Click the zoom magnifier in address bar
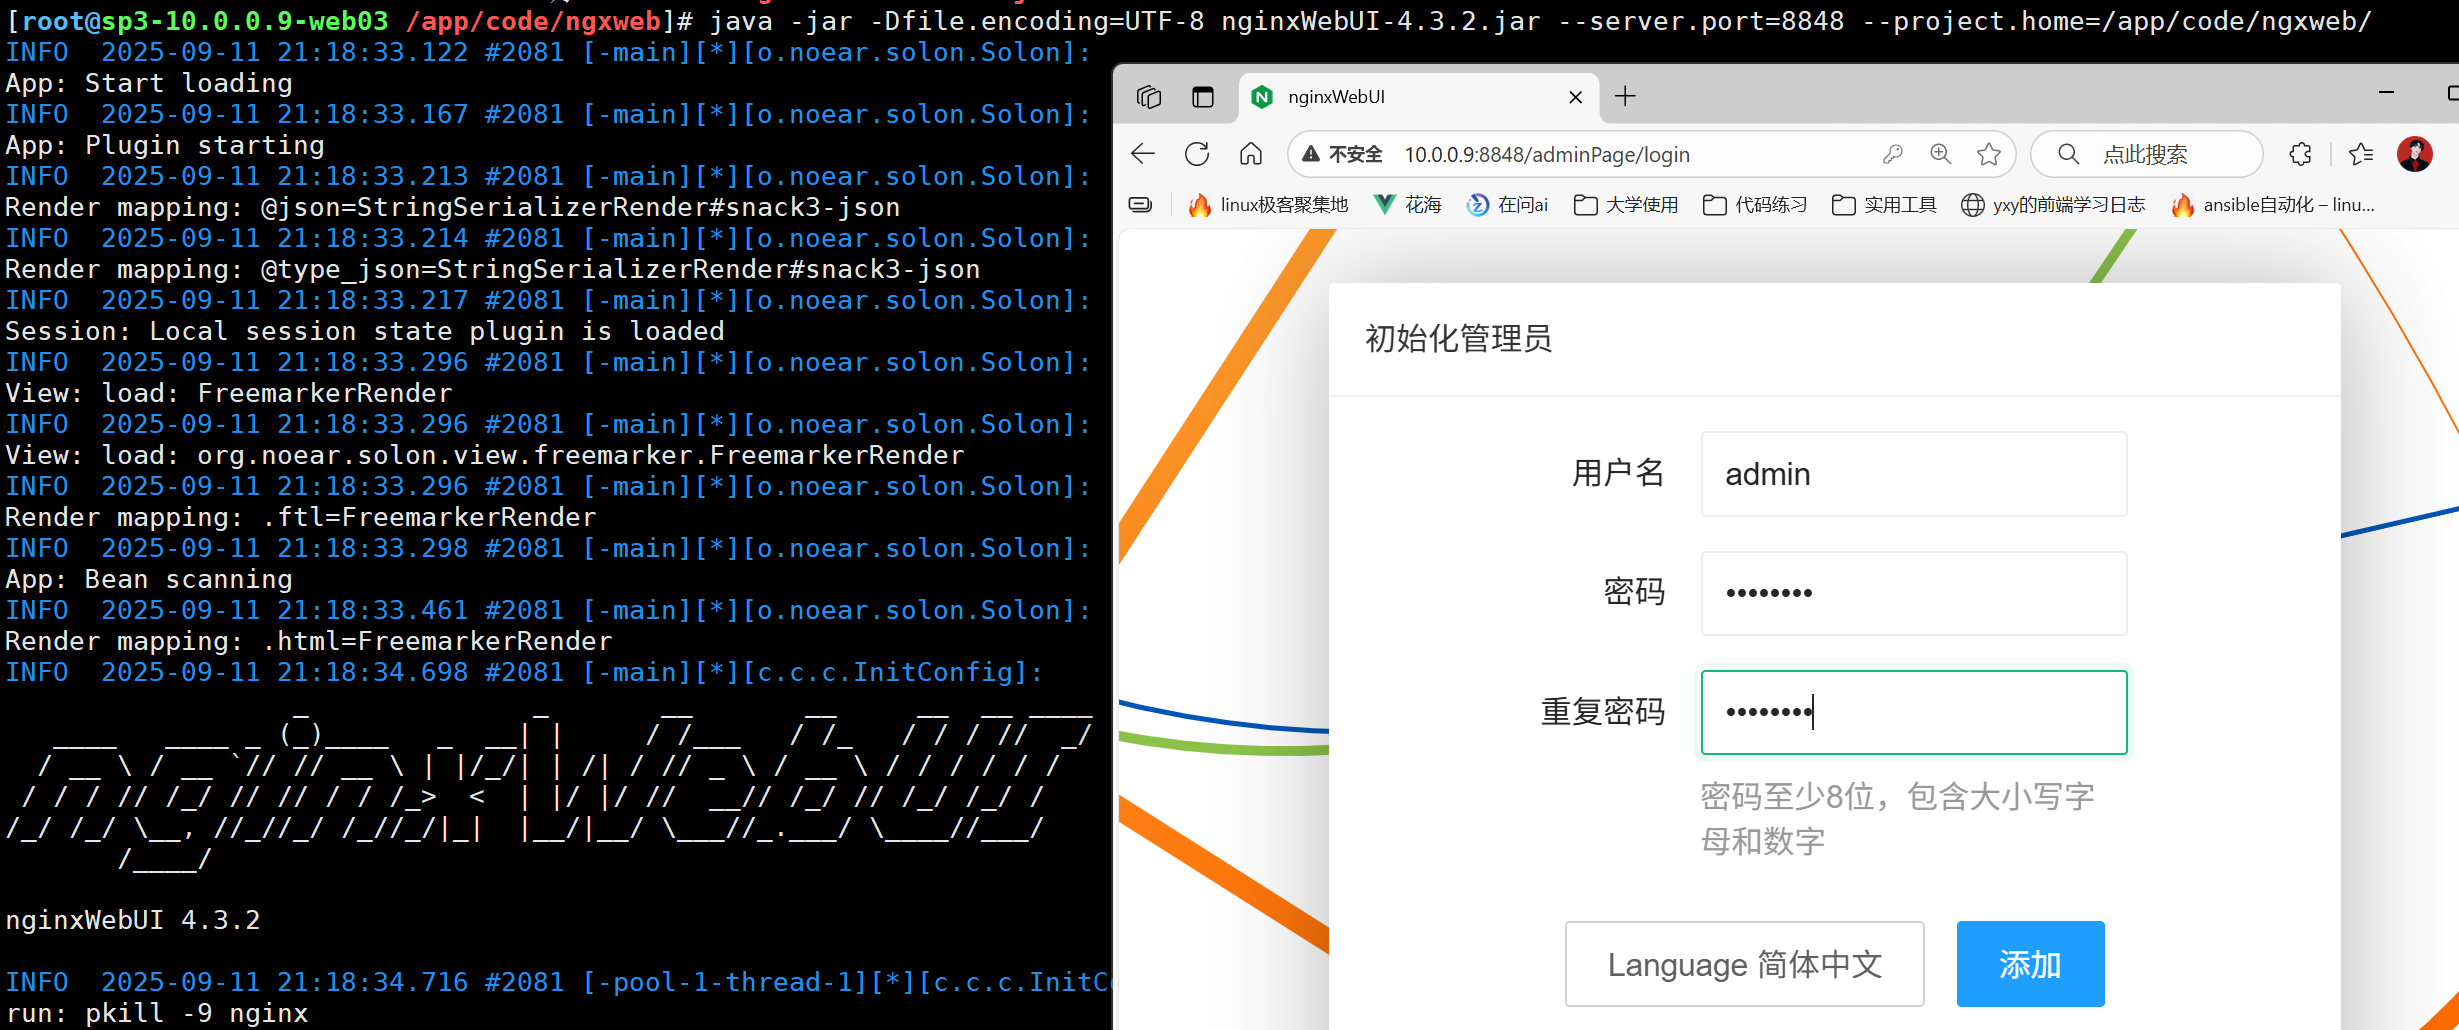The image size is (2459, 1030). (x=1940, y=154)
